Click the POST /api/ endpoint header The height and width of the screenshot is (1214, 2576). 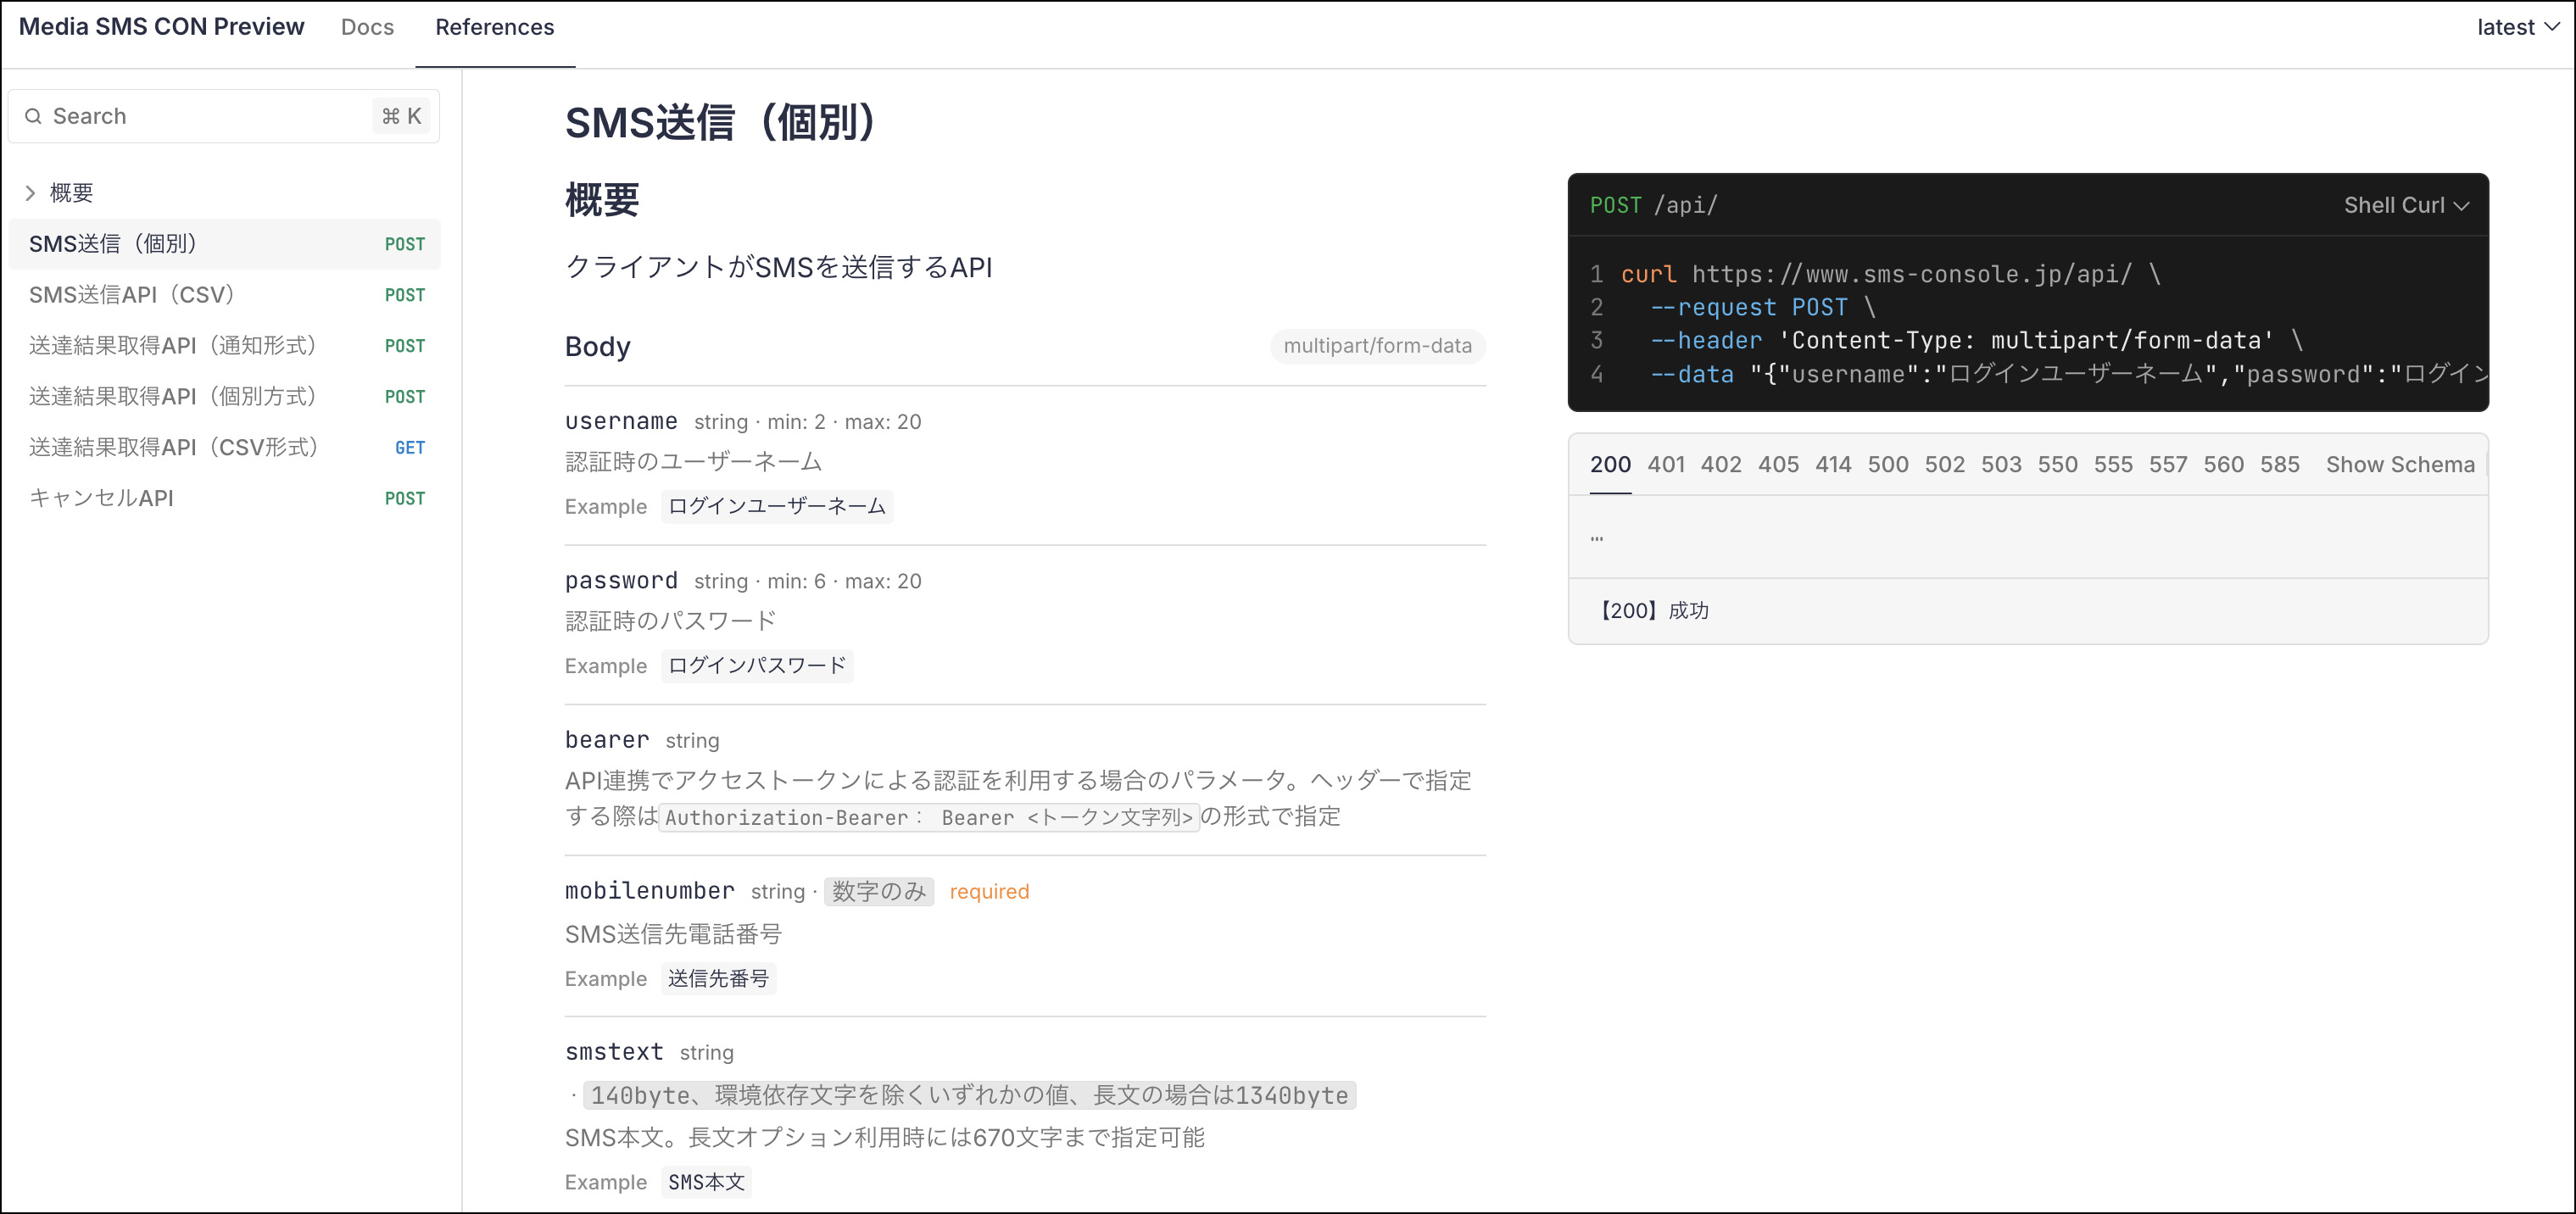pos(1654,205)
